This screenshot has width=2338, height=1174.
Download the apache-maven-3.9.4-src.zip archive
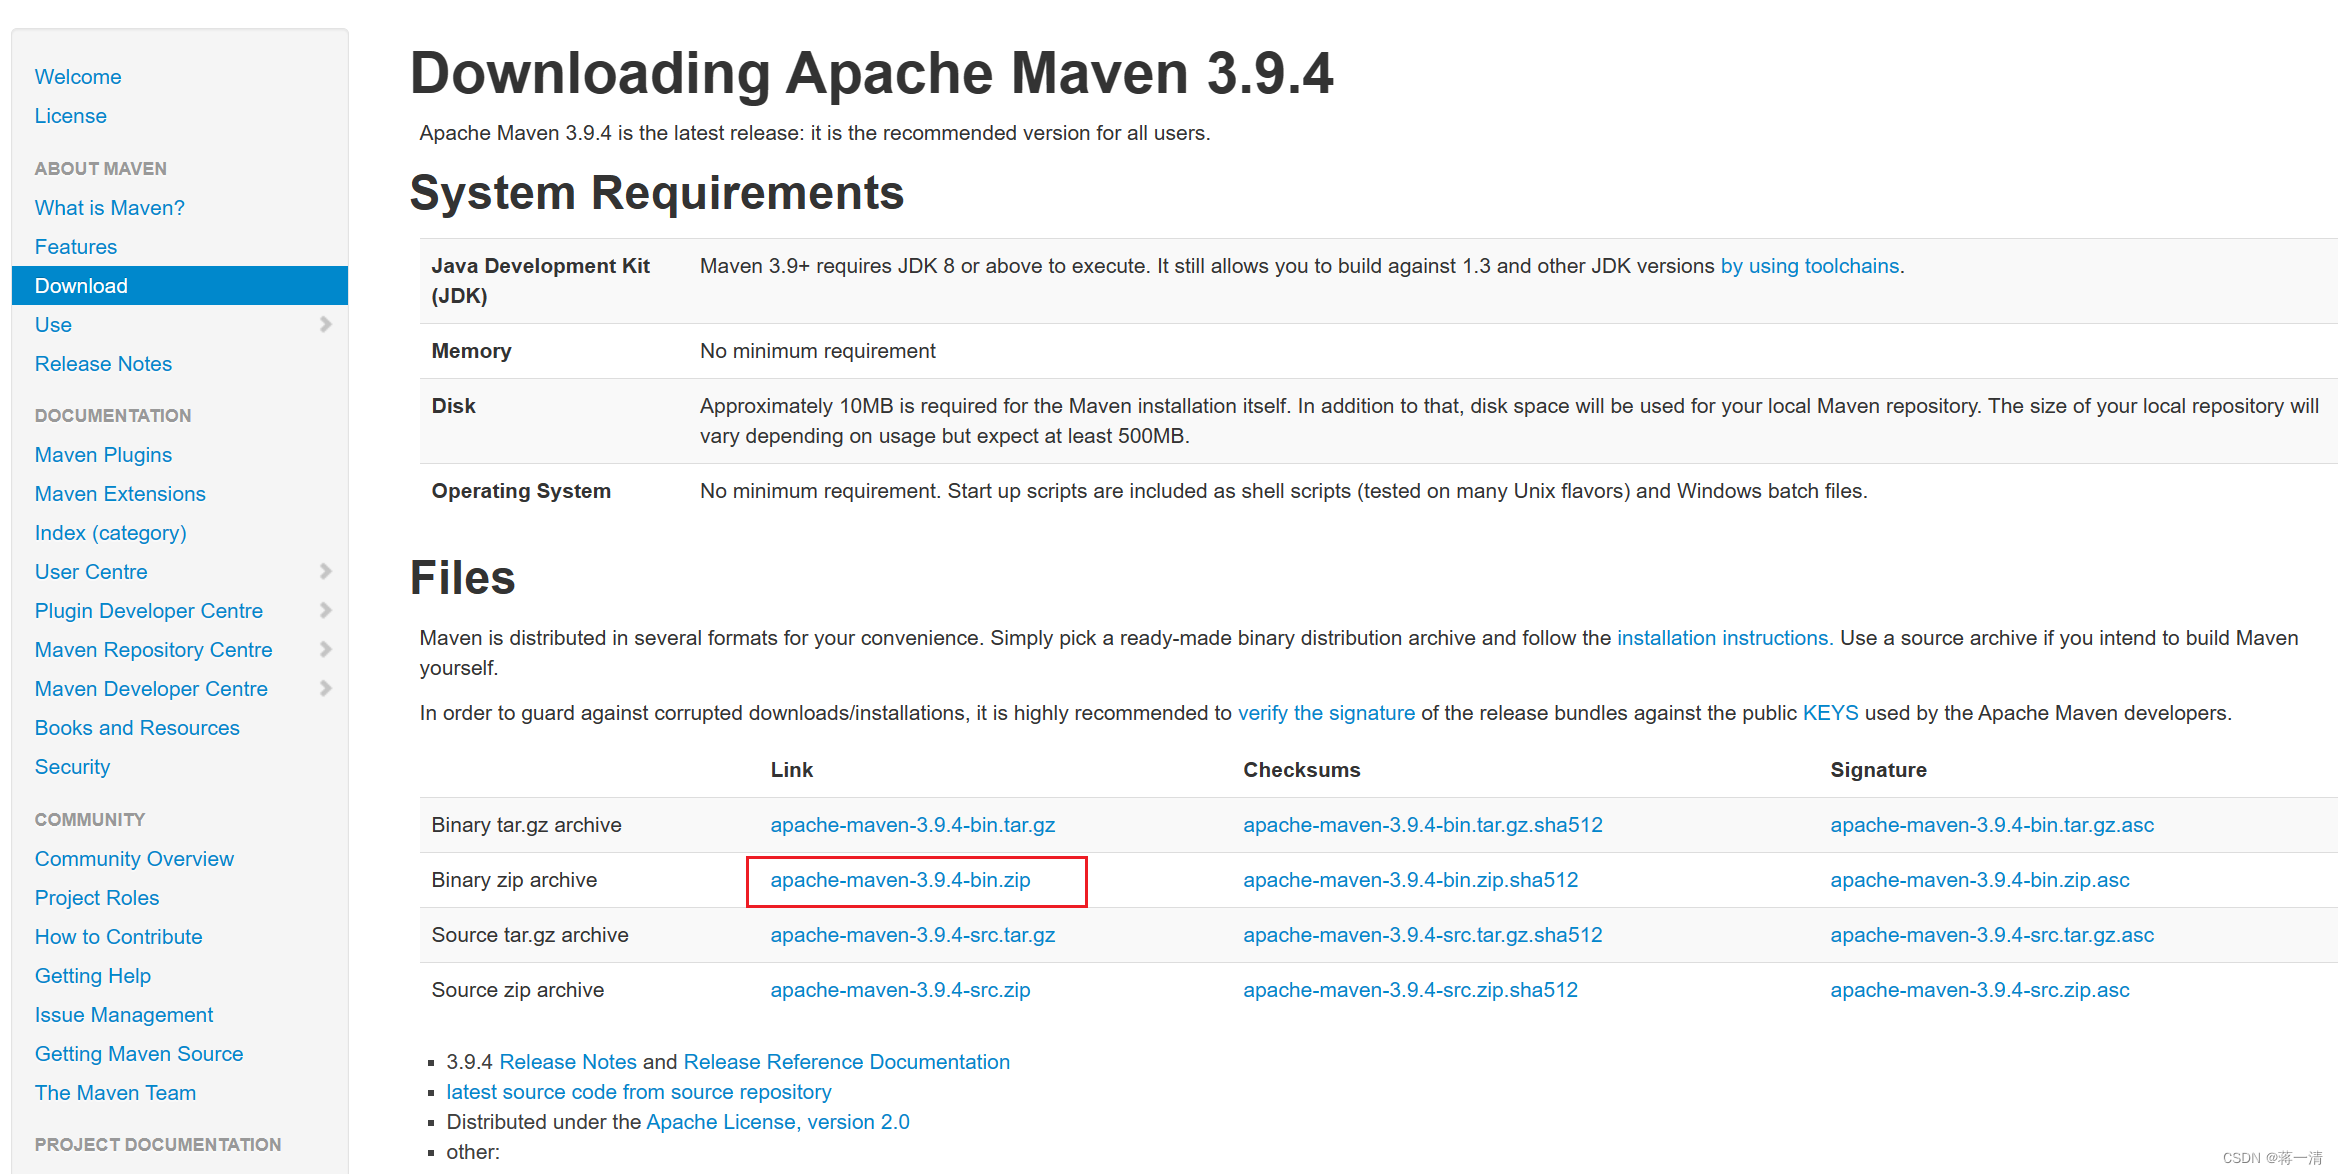click(x=900, y=989)
